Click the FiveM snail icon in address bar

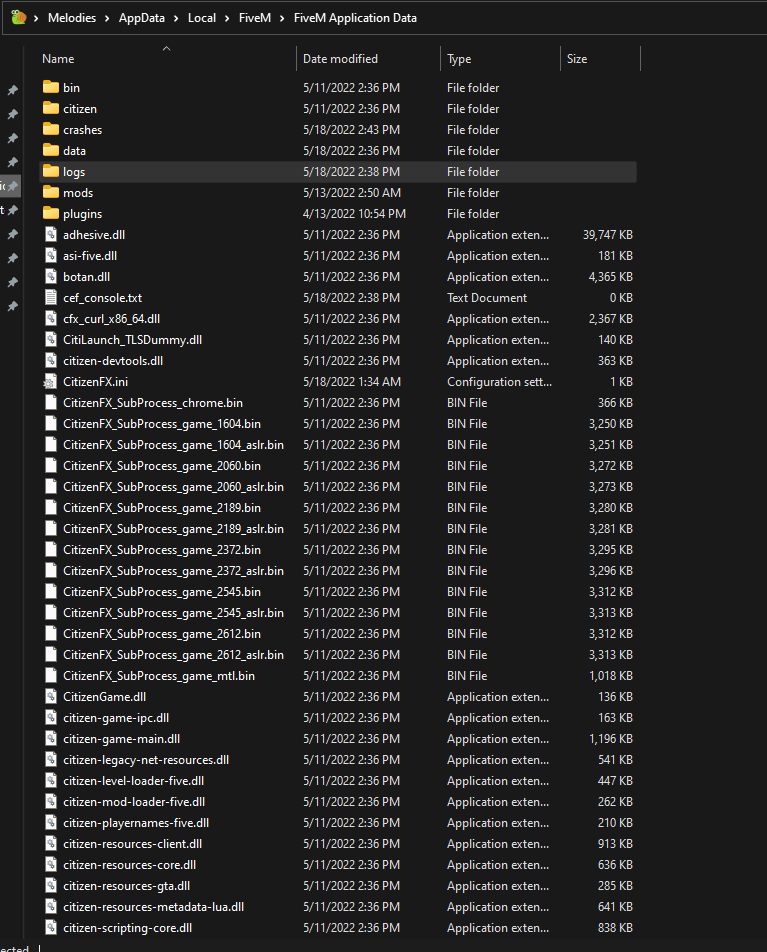tap(19, 18)
